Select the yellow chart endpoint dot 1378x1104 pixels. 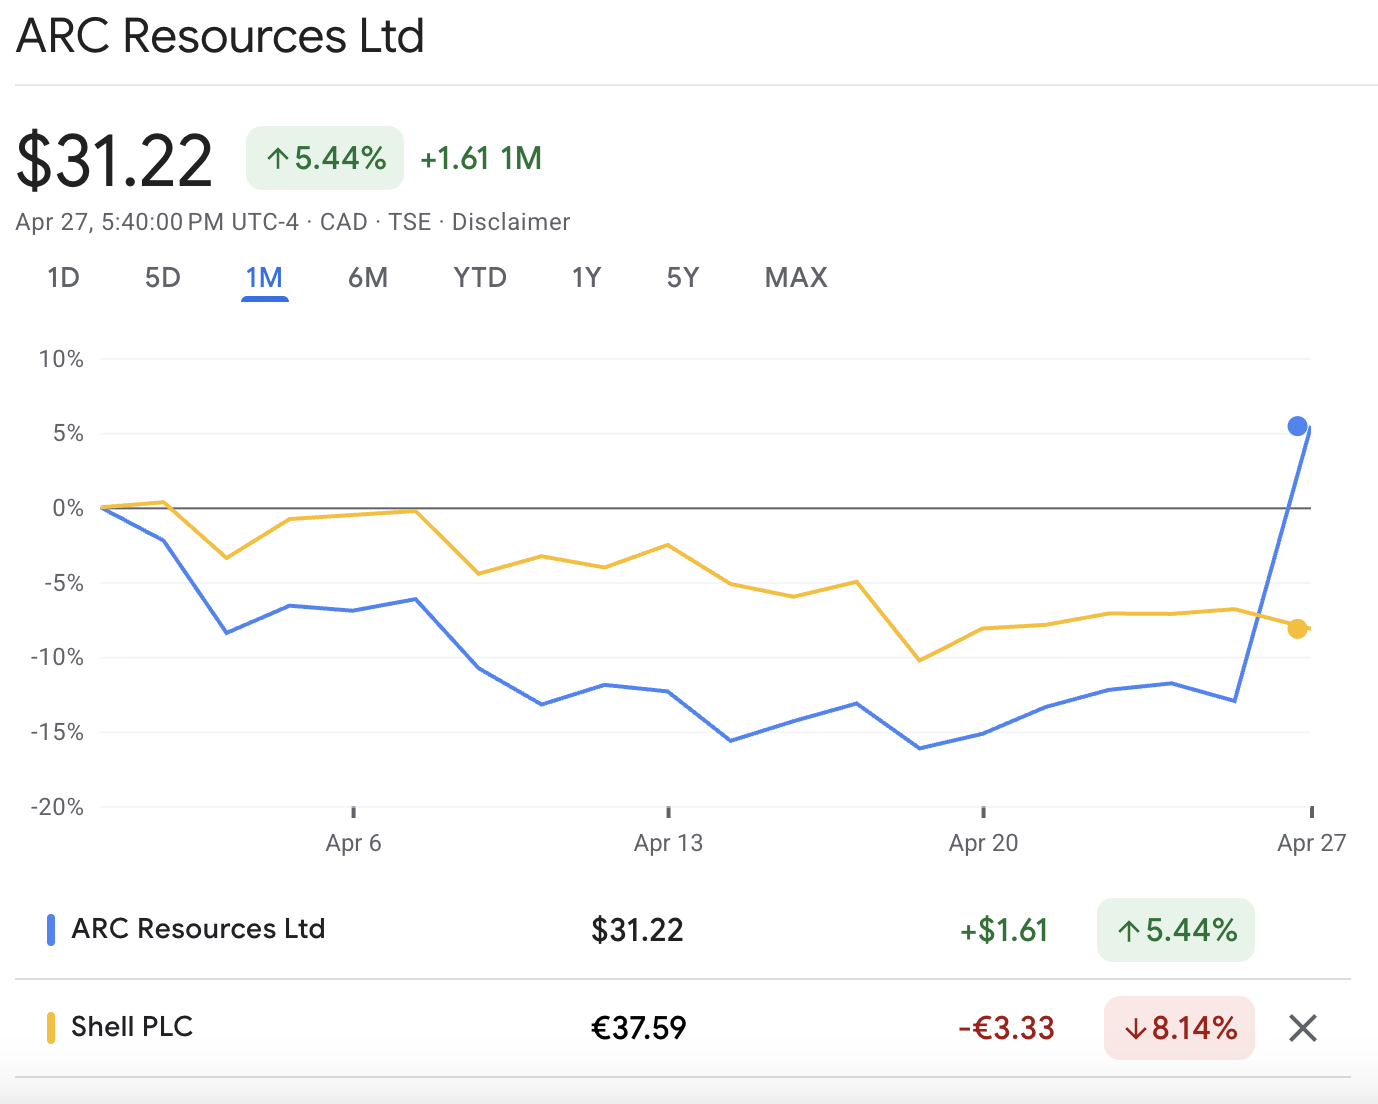click(x=1297, y=629)
